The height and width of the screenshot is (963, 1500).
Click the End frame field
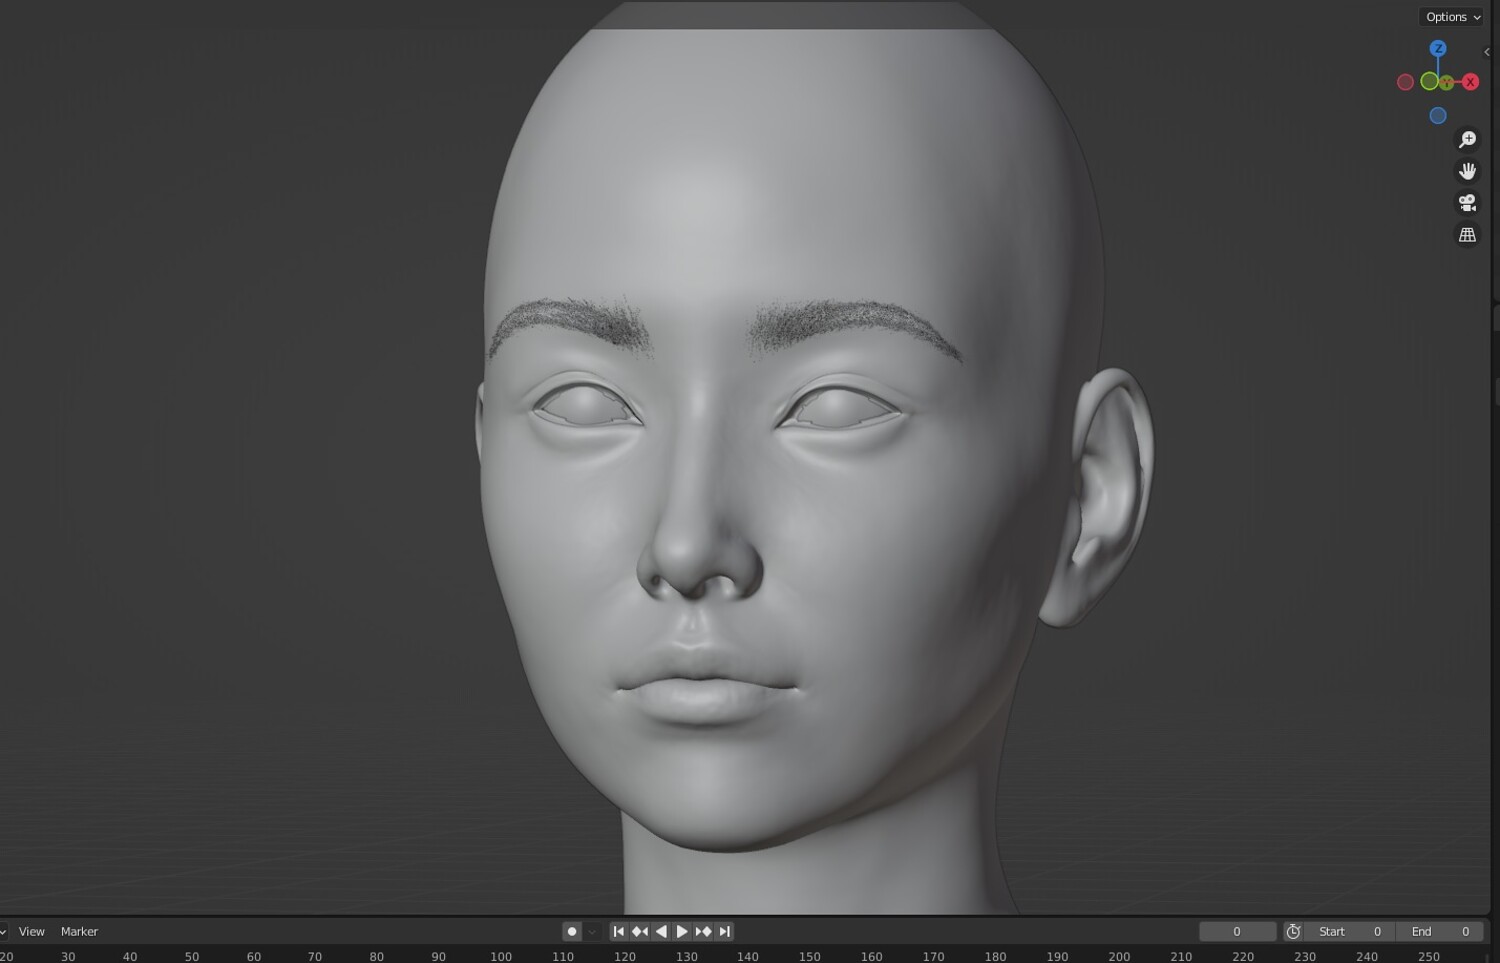click(1440, 932)
